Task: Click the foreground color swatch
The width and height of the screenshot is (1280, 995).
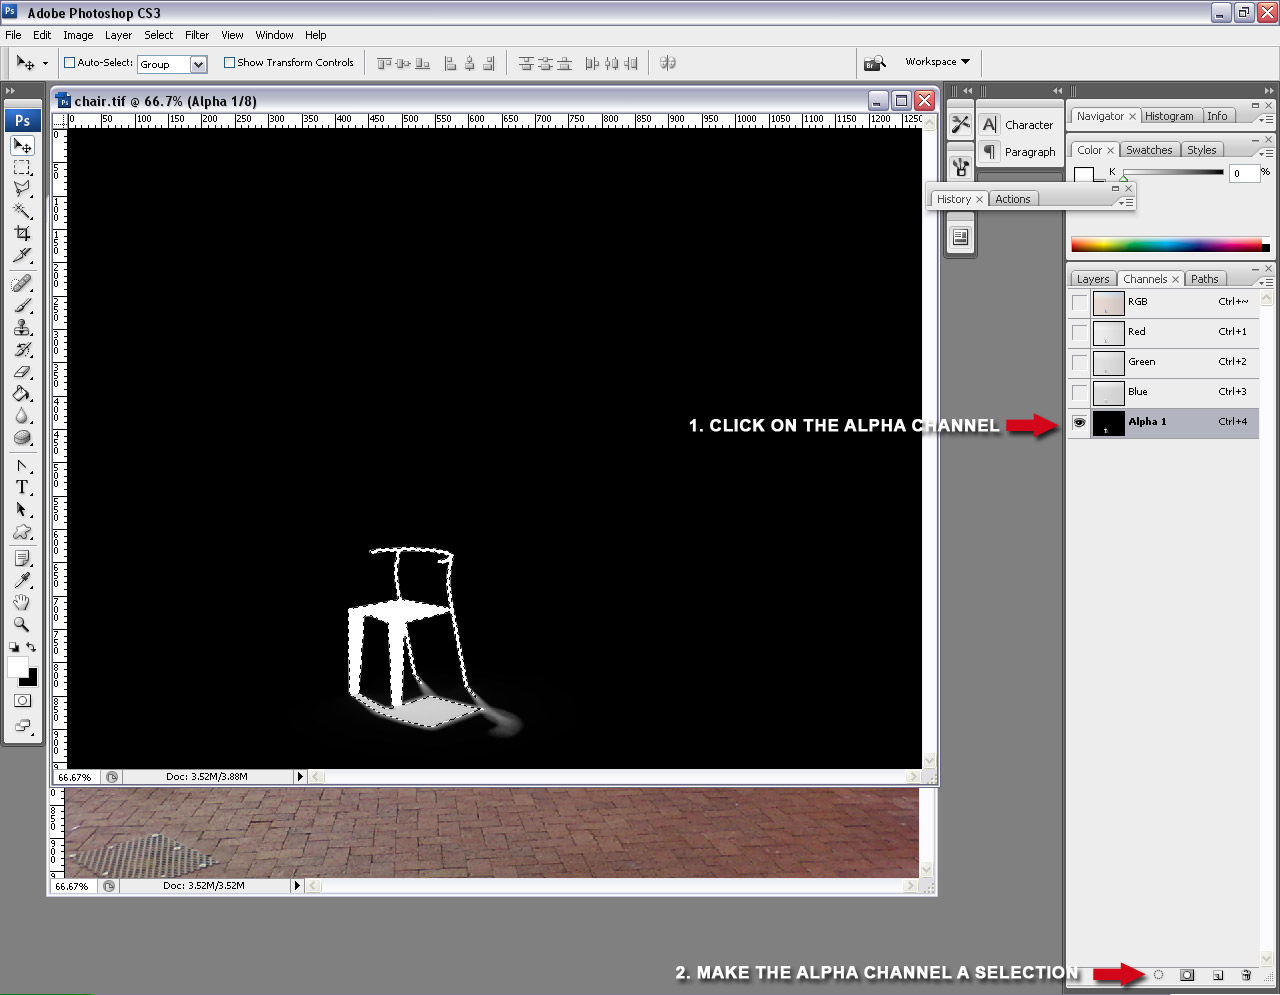Action: (20, 668)
